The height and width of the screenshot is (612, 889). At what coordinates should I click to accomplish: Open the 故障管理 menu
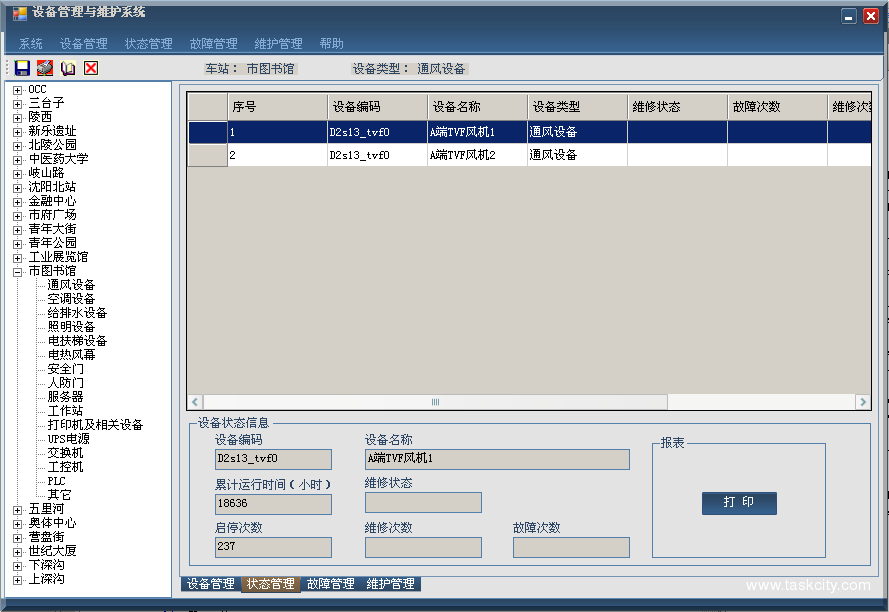(x=213, y=44)
